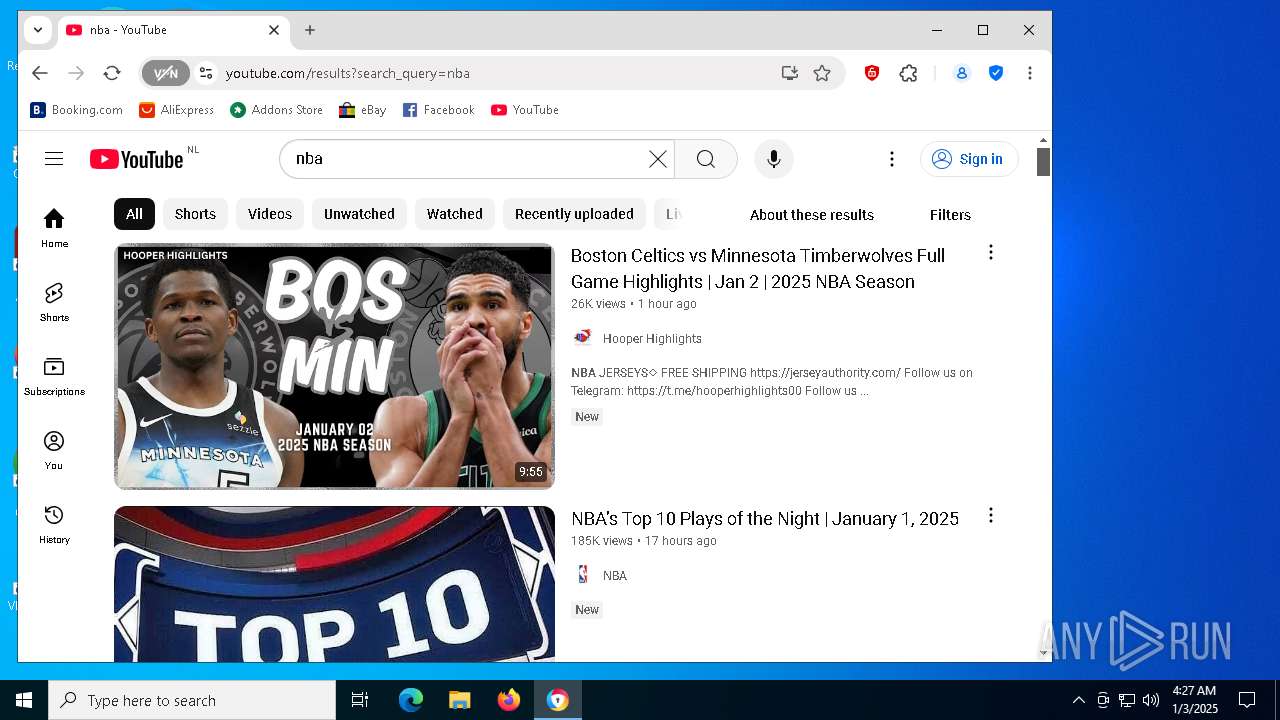Image resolution: width=1280 pixels, height=720 pixels.
Task: Open options menu for Top 10 Plays video
Action: click(x=990, y=515)
